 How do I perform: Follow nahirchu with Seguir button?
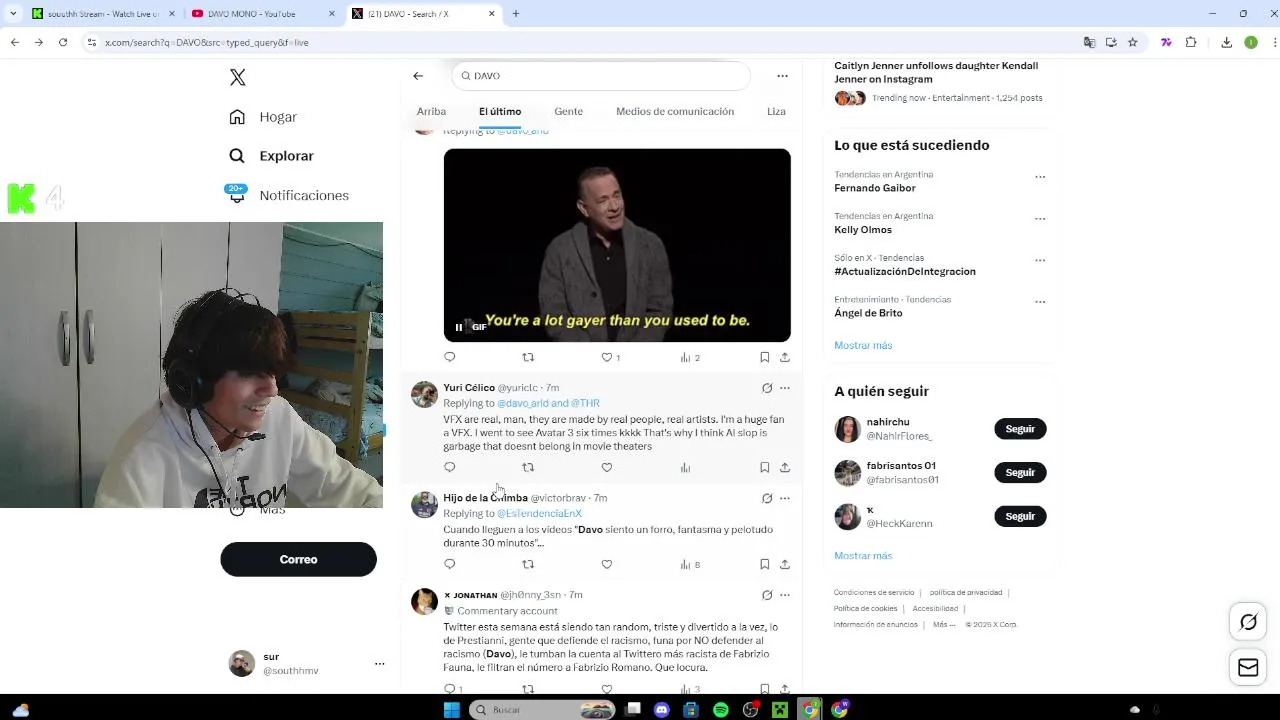tap(1020, 429)
